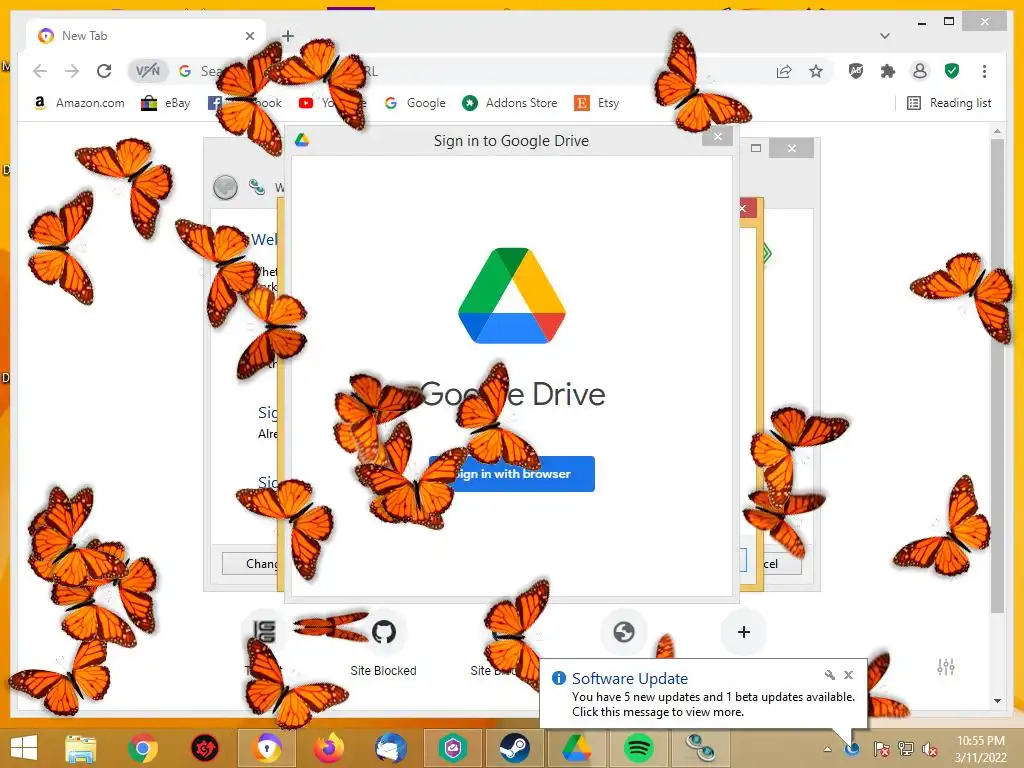Launch Google Chrome from taskbar

[x=142, y=748]
